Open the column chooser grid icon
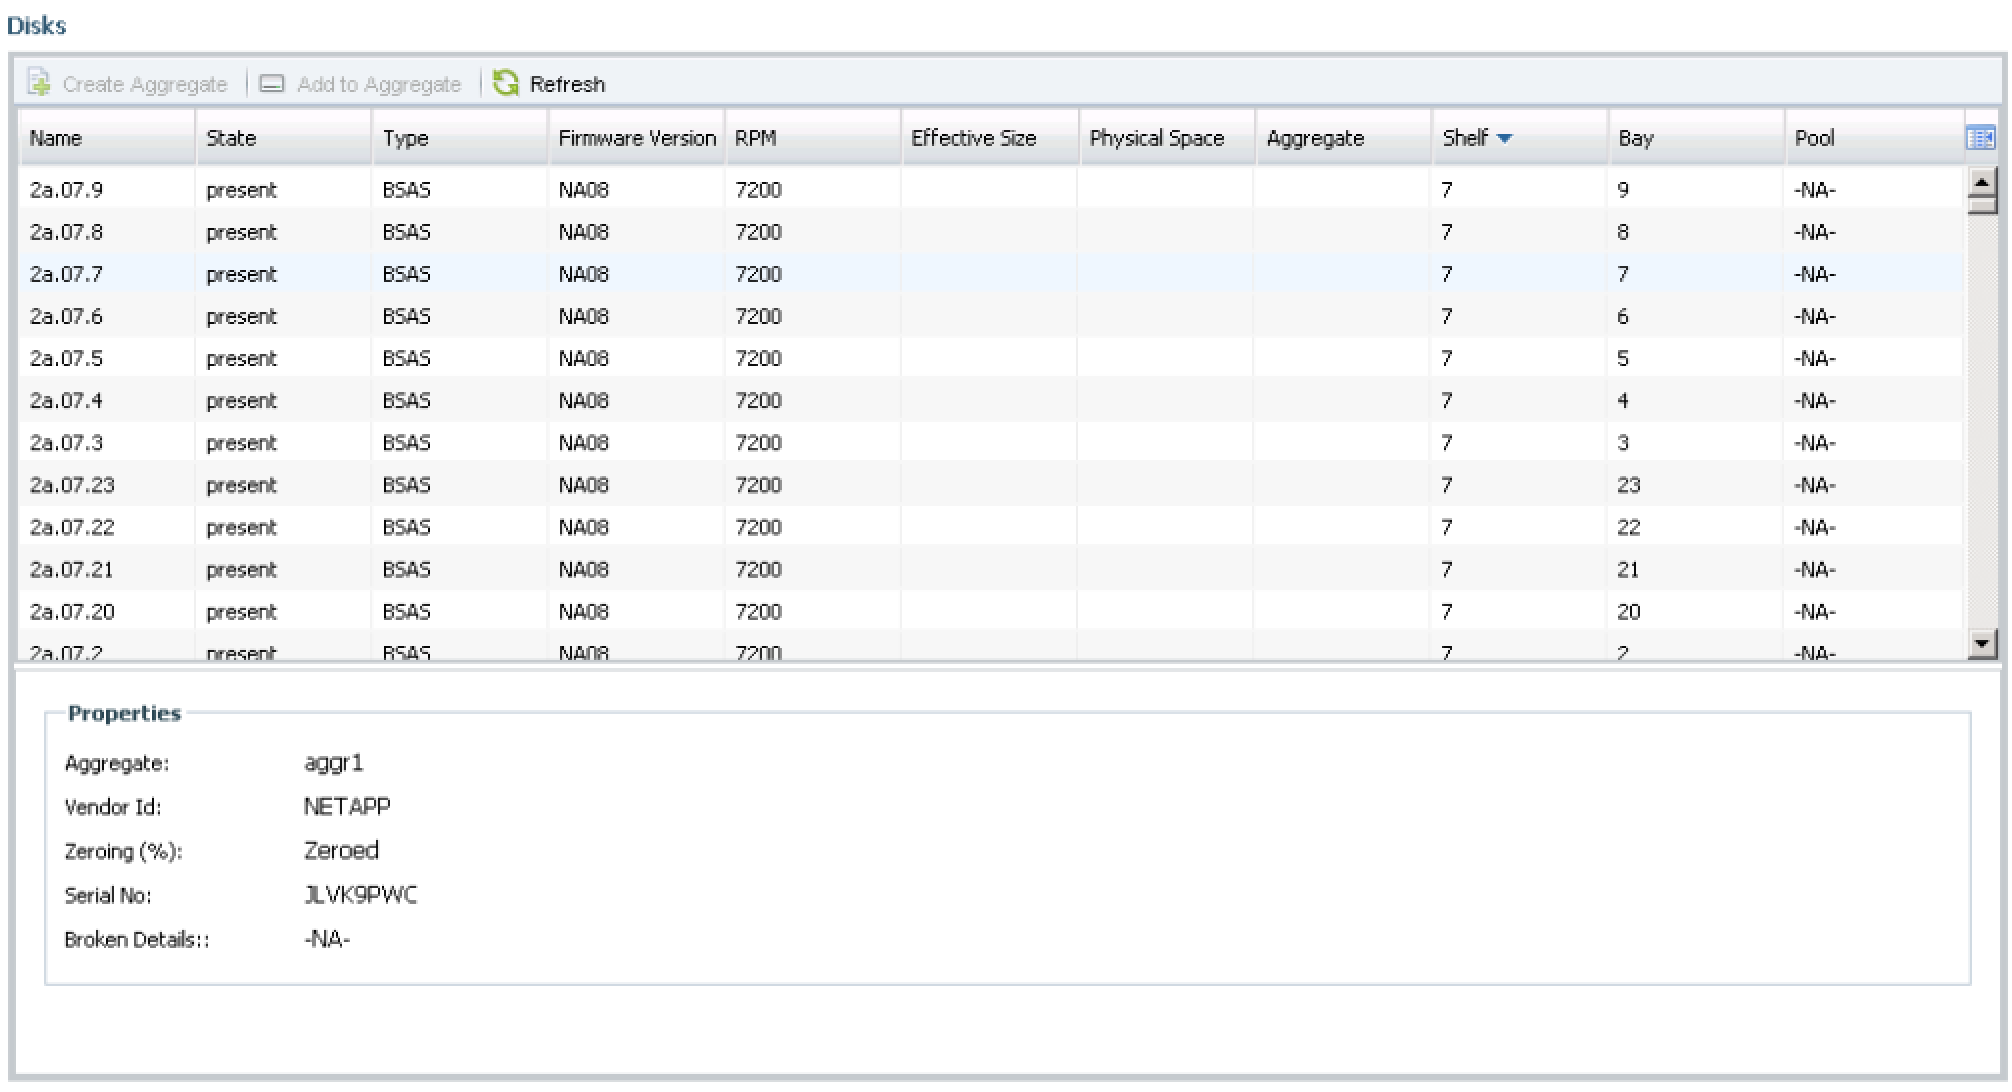The image size is (2012, 1092). tap(1979, 138)
